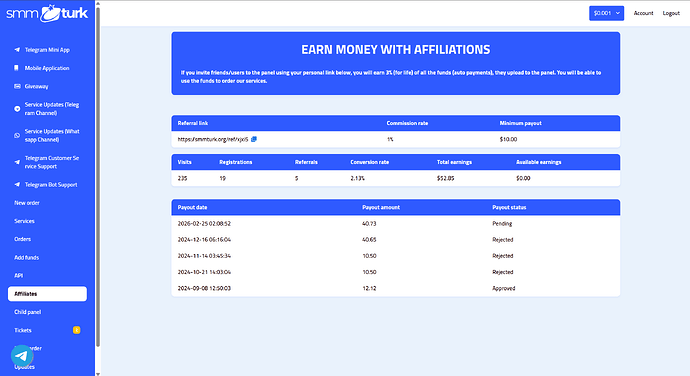Viewport: 690px width, 376px height.
Task: Open Telegram Mini App sidebar link
Action: (x=47, y=50)
